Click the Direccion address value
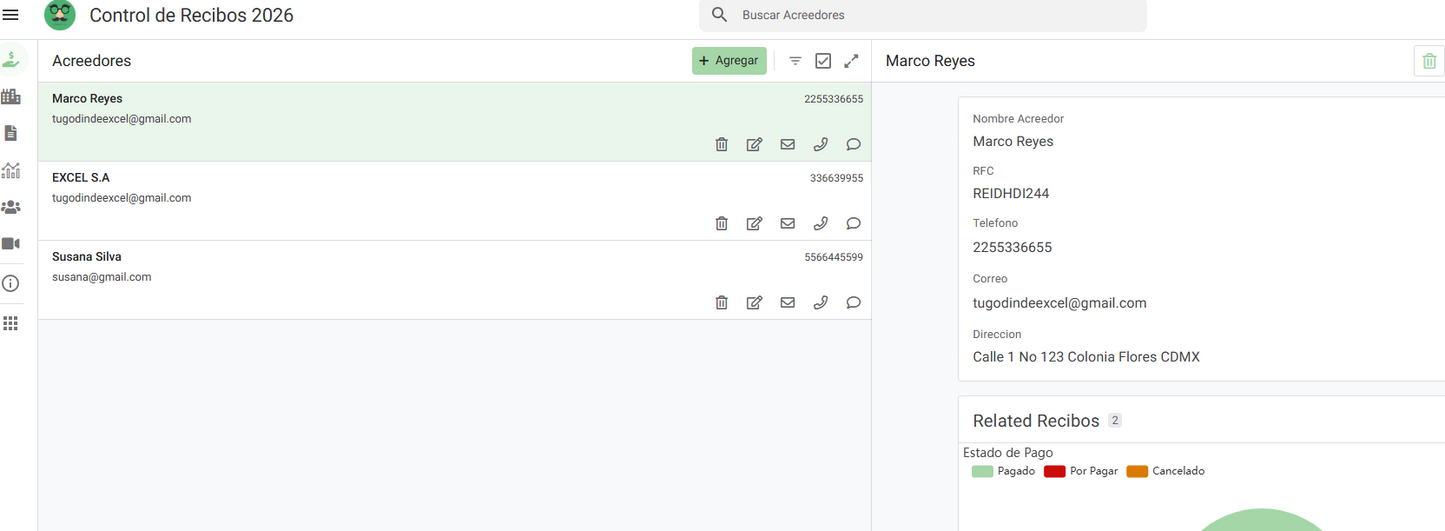 (1086, 357)
